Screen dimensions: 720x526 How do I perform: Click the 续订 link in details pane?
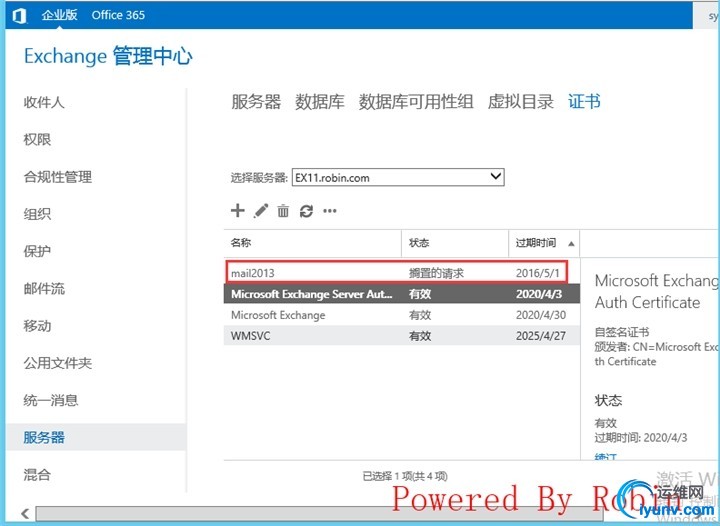[x=606, y=456]
